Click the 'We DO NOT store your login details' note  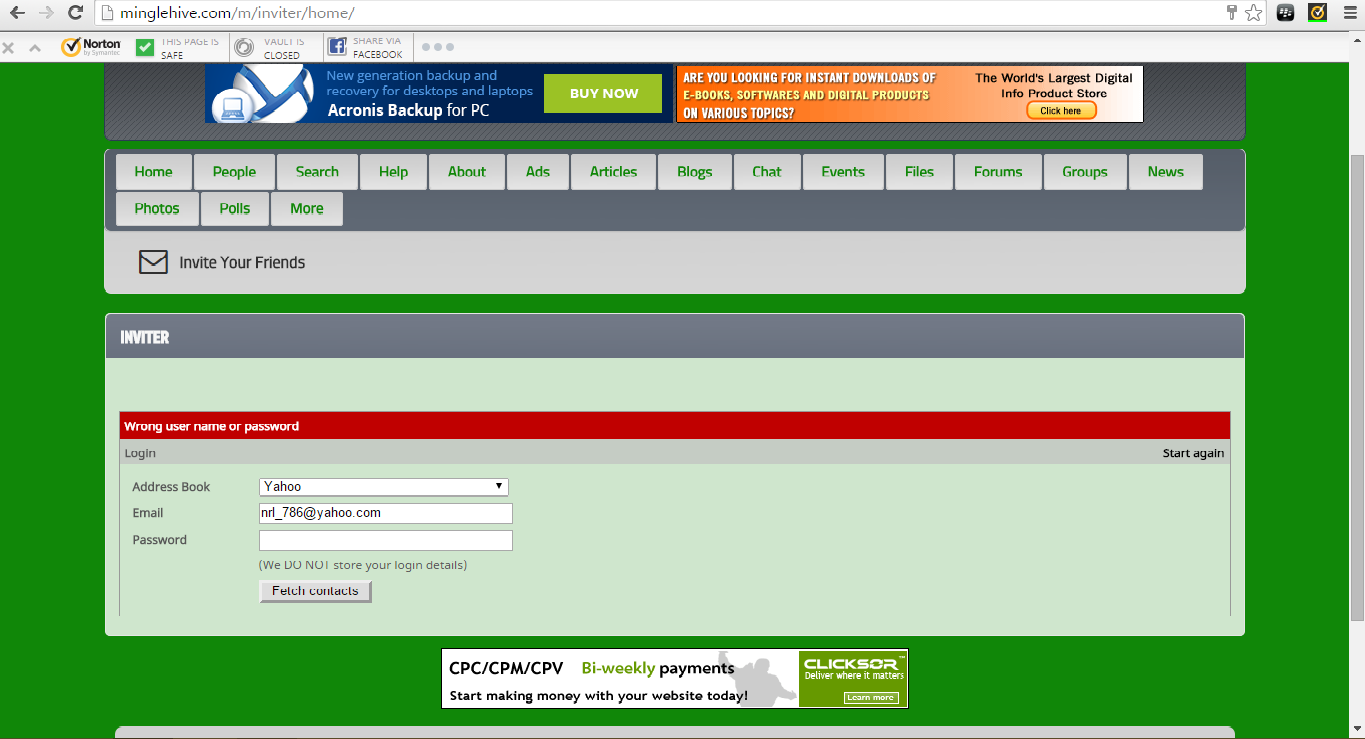point(363,565)
